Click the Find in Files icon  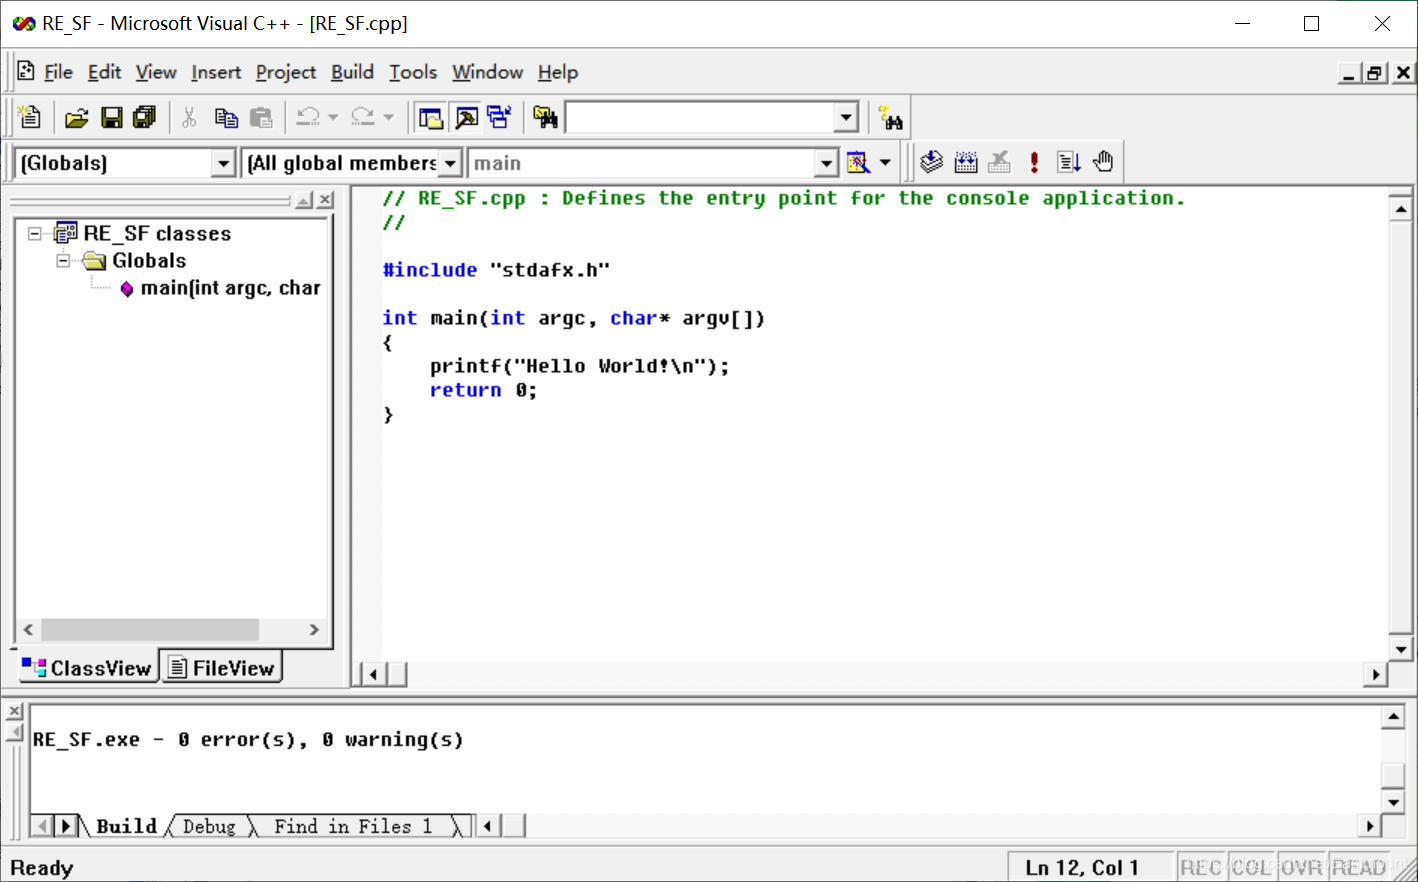[x=545, y=118]
